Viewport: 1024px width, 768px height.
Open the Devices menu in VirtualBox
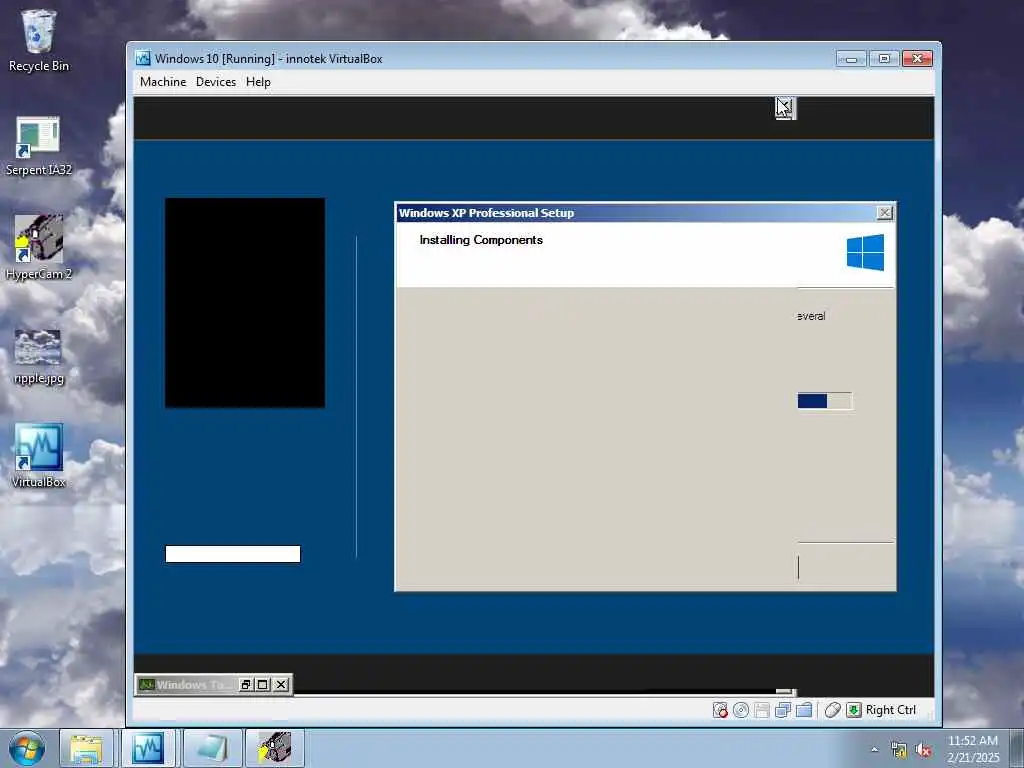tap(216, 82)
